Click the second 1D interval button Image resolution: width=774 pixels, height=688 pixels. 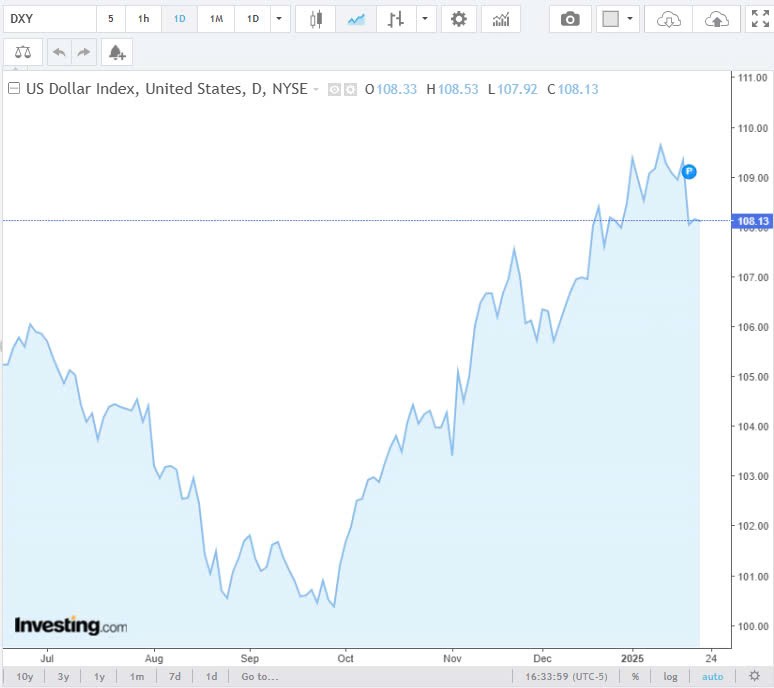(x=253, y=19)
